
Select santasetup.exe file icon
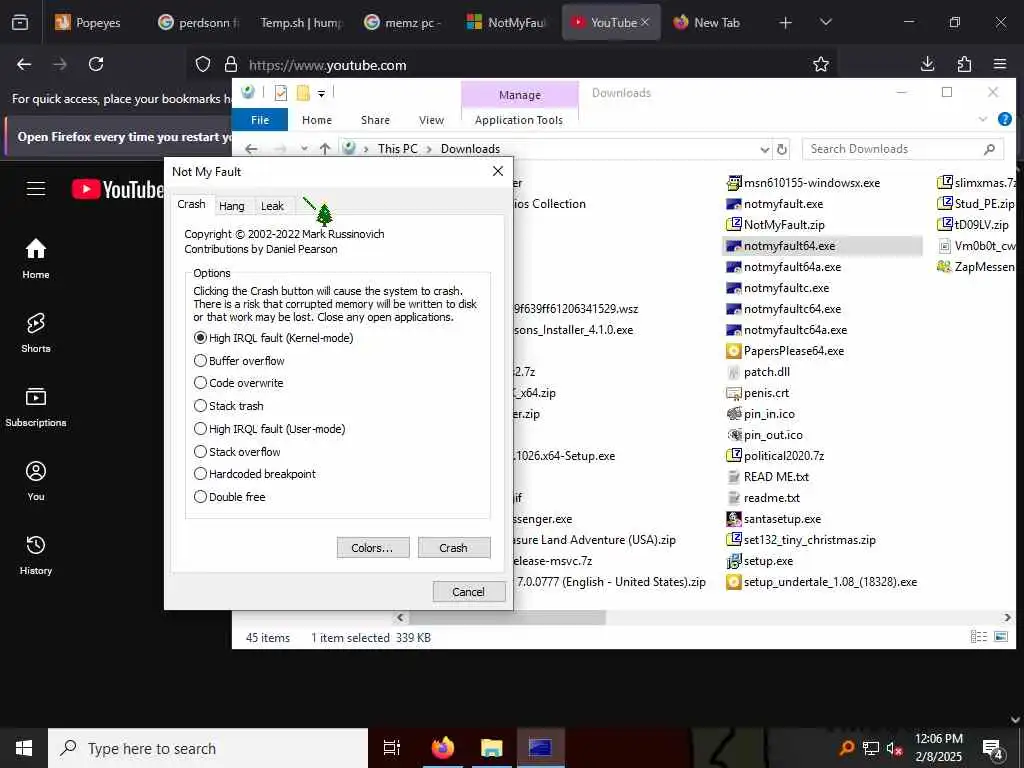pyautogui.click(x=733, y=519)
